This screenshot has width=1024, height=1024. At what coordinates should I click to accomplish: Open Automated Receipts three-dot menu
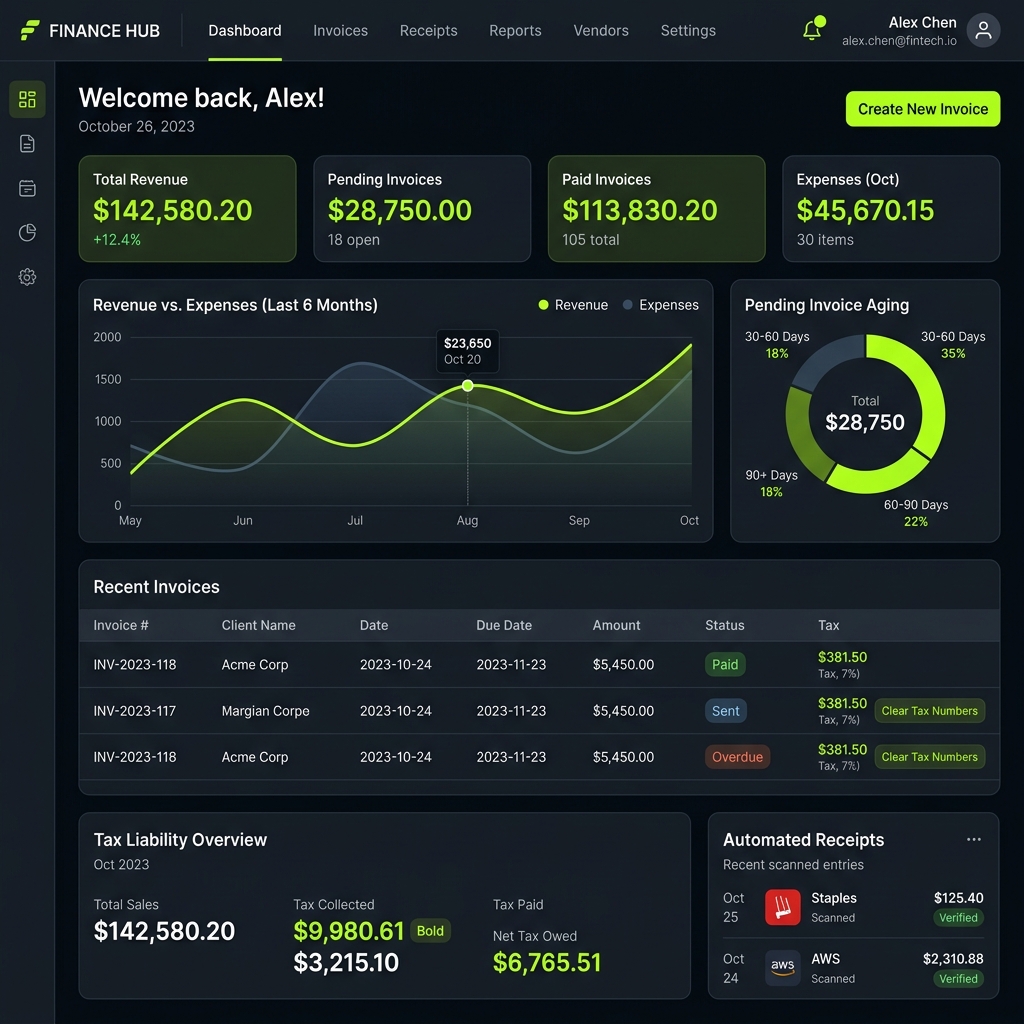tap(973, 839)
